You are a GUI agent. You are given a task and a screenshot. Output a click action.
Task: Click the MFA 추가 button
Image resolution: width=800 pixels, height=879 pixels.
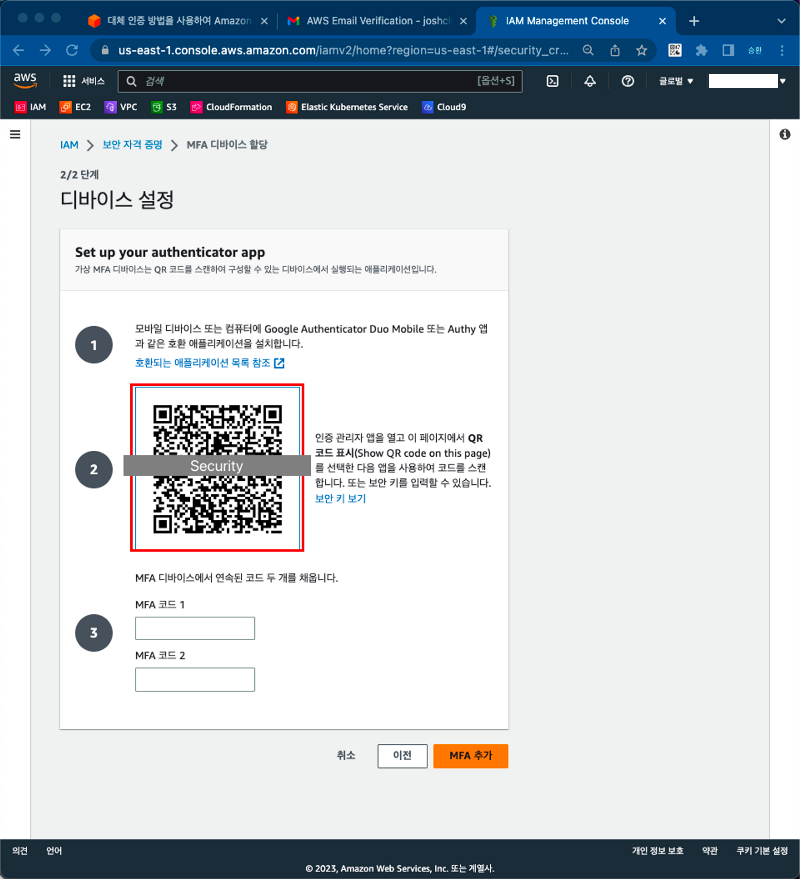tap(470, 756)
